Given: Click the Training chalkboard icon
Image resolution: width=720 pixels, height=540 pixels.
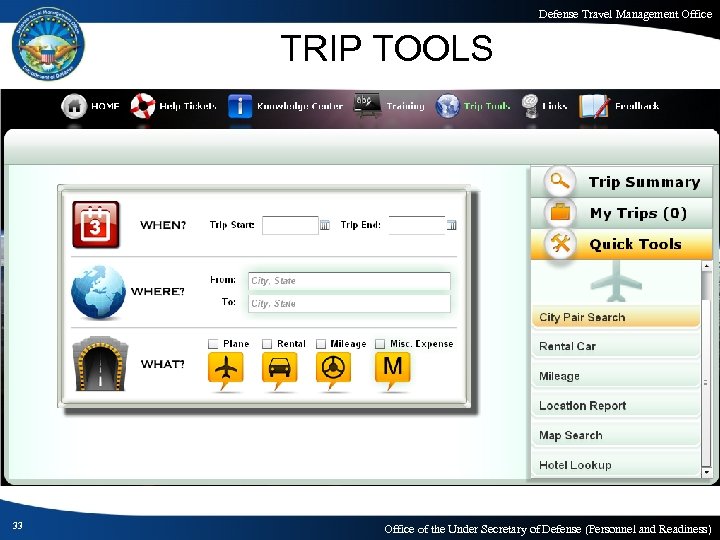Looking at the screenshot, I should (367, 105).
